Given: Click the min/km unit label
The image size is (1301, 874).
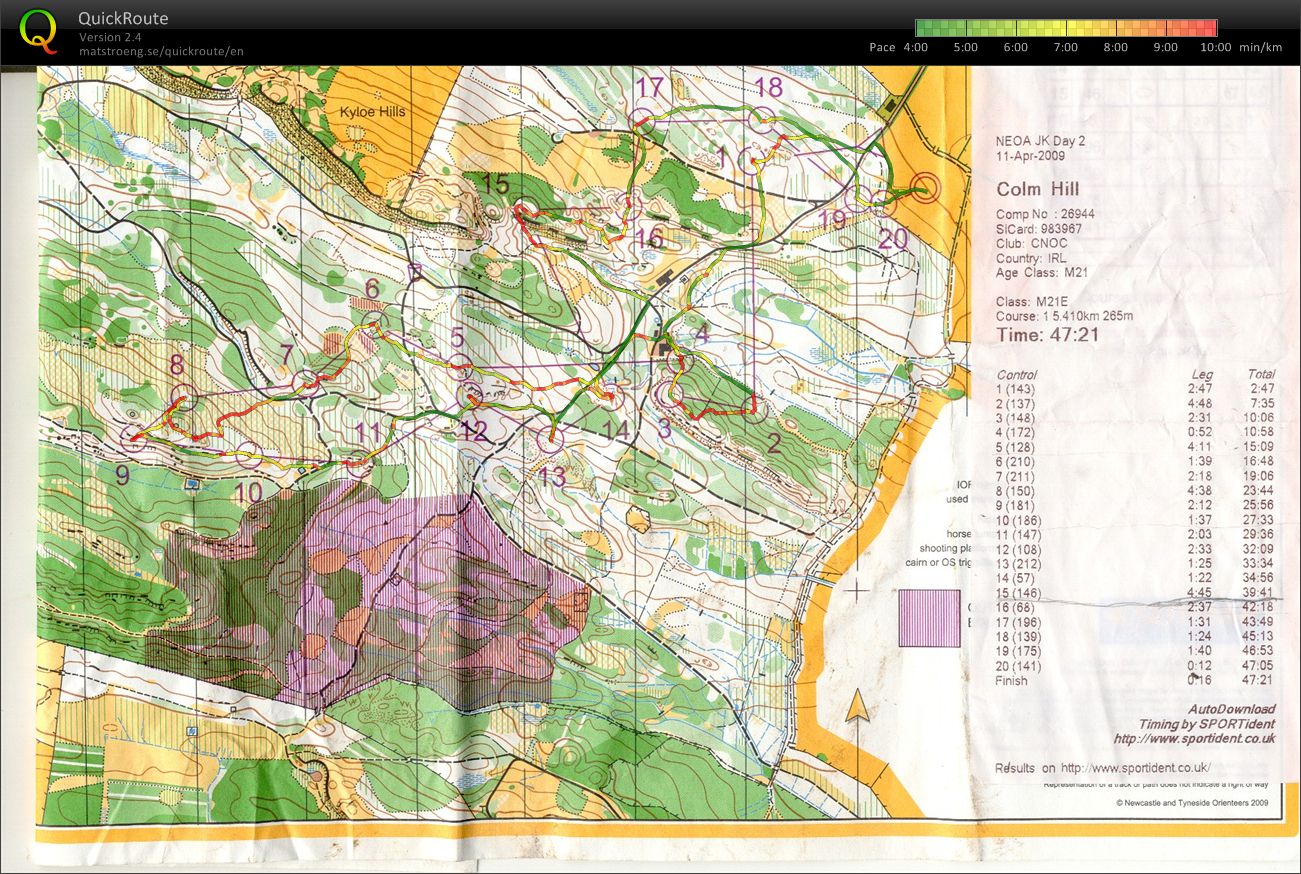Looking at the screenshot, I should click(1260, 47).
